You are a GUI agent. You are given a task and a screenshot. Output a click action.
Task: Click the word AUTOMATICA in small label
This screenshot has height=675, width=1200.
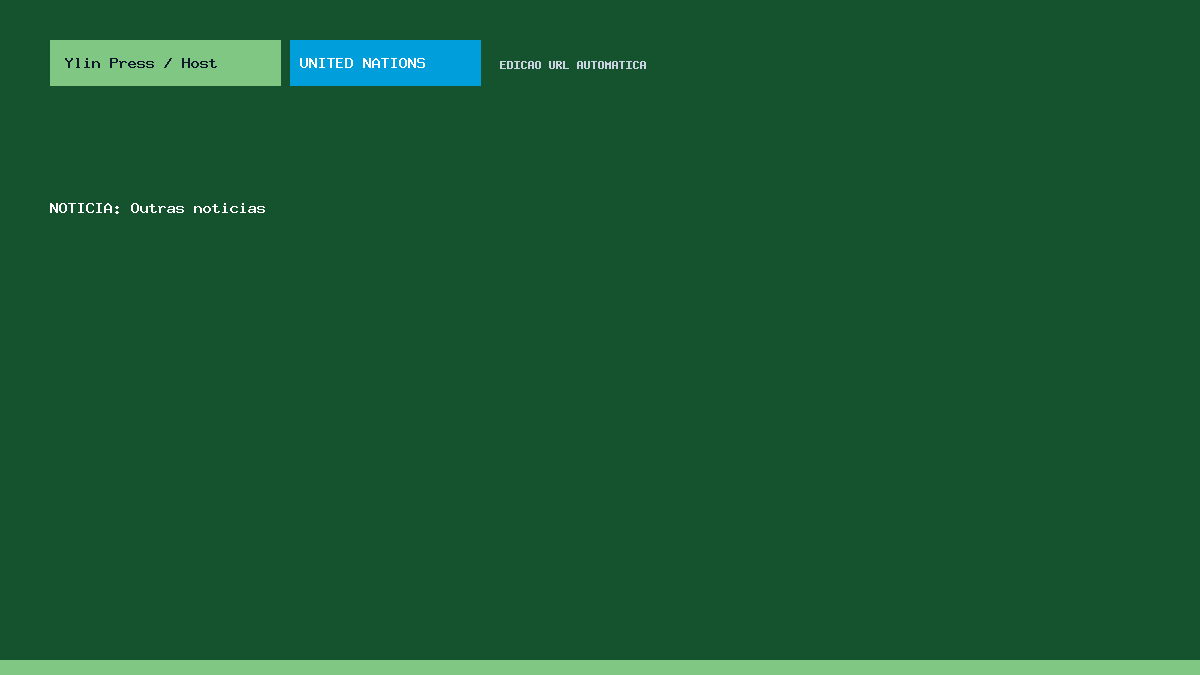611,65
